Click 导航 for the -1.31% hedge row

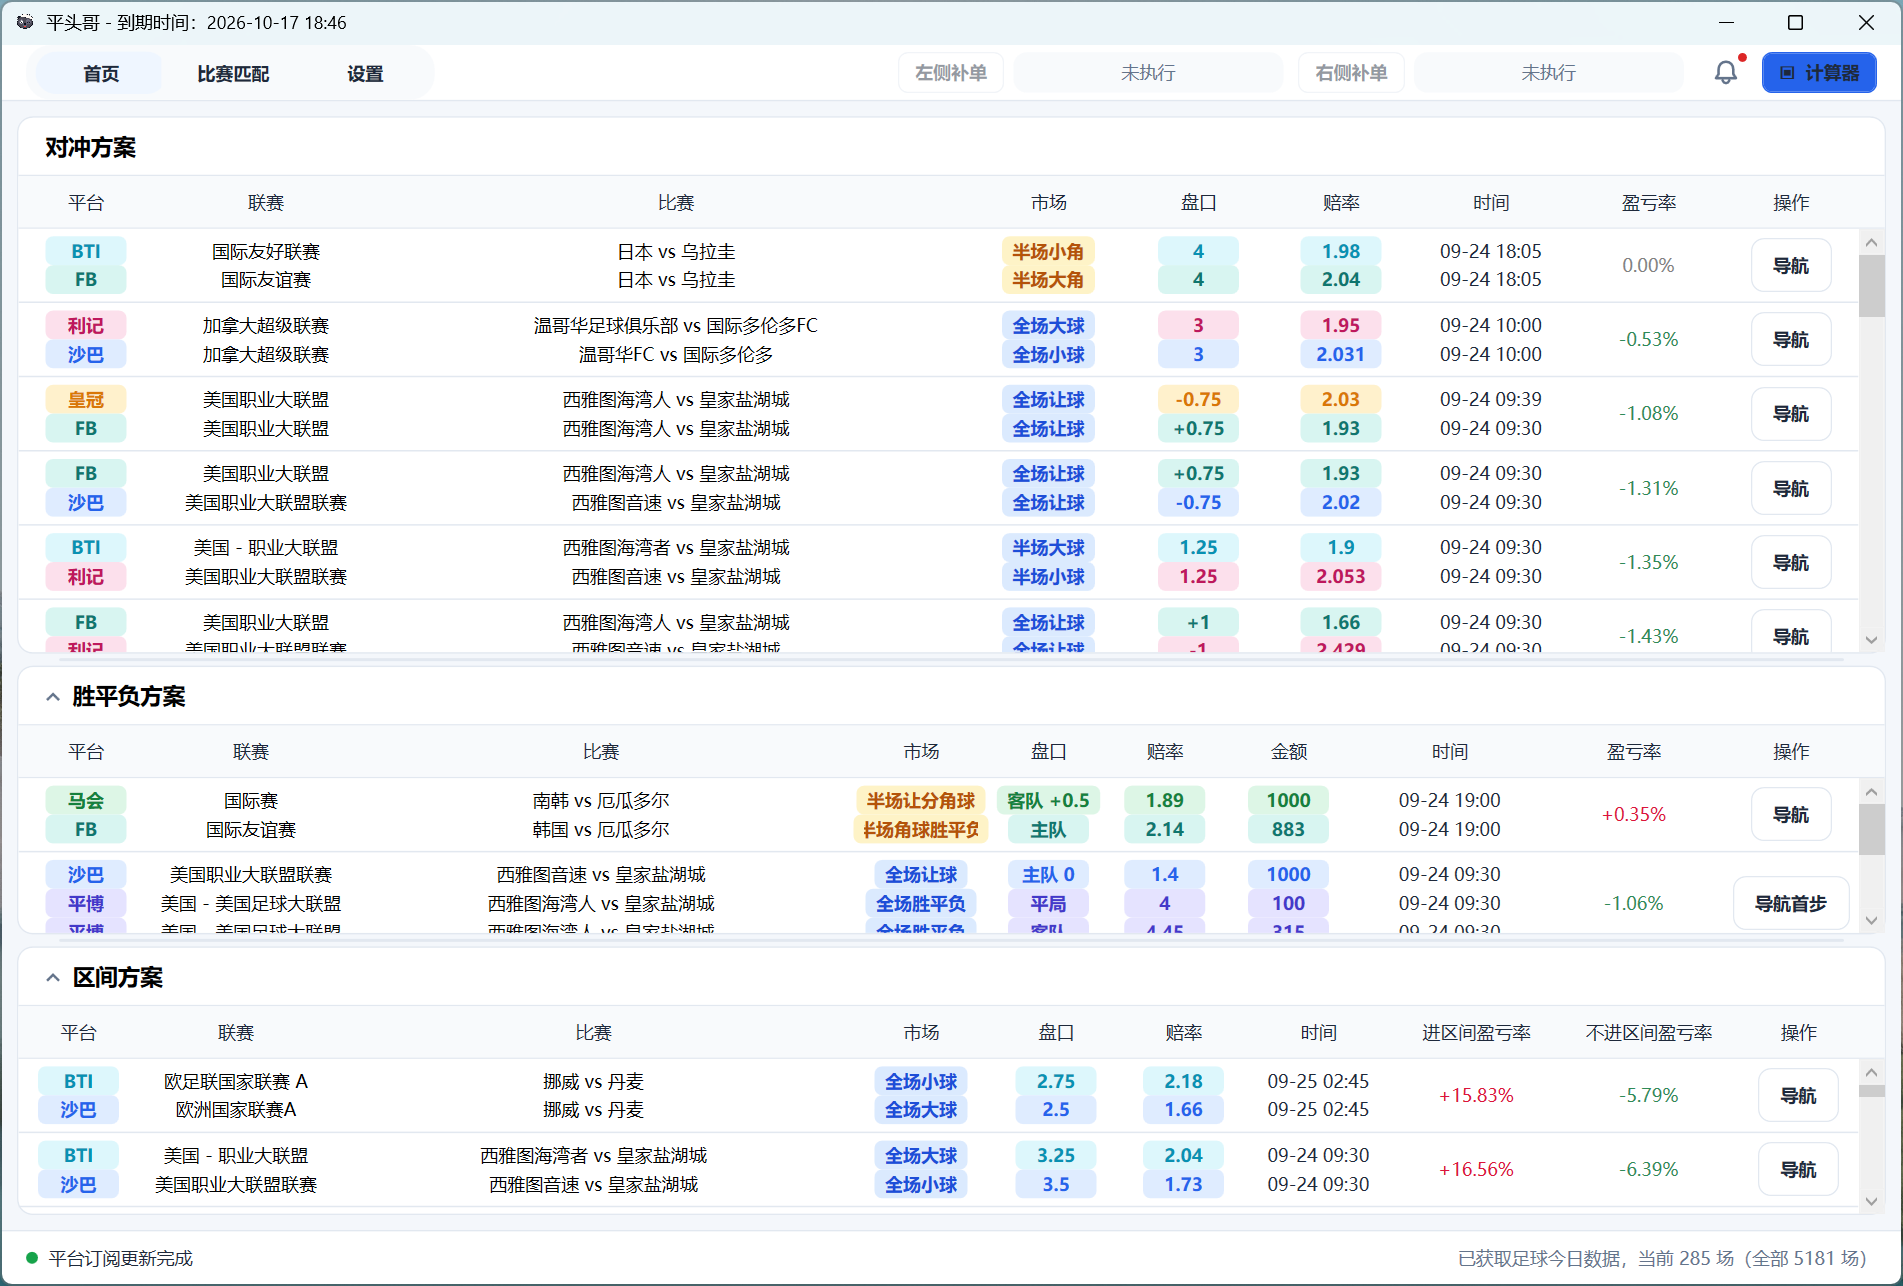tap(1791, 488)
